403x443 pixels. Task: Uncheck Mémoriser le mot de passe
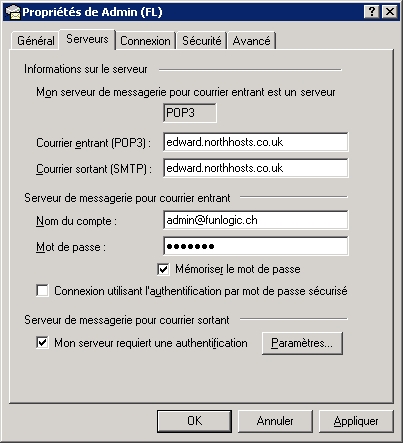(163, 269)
